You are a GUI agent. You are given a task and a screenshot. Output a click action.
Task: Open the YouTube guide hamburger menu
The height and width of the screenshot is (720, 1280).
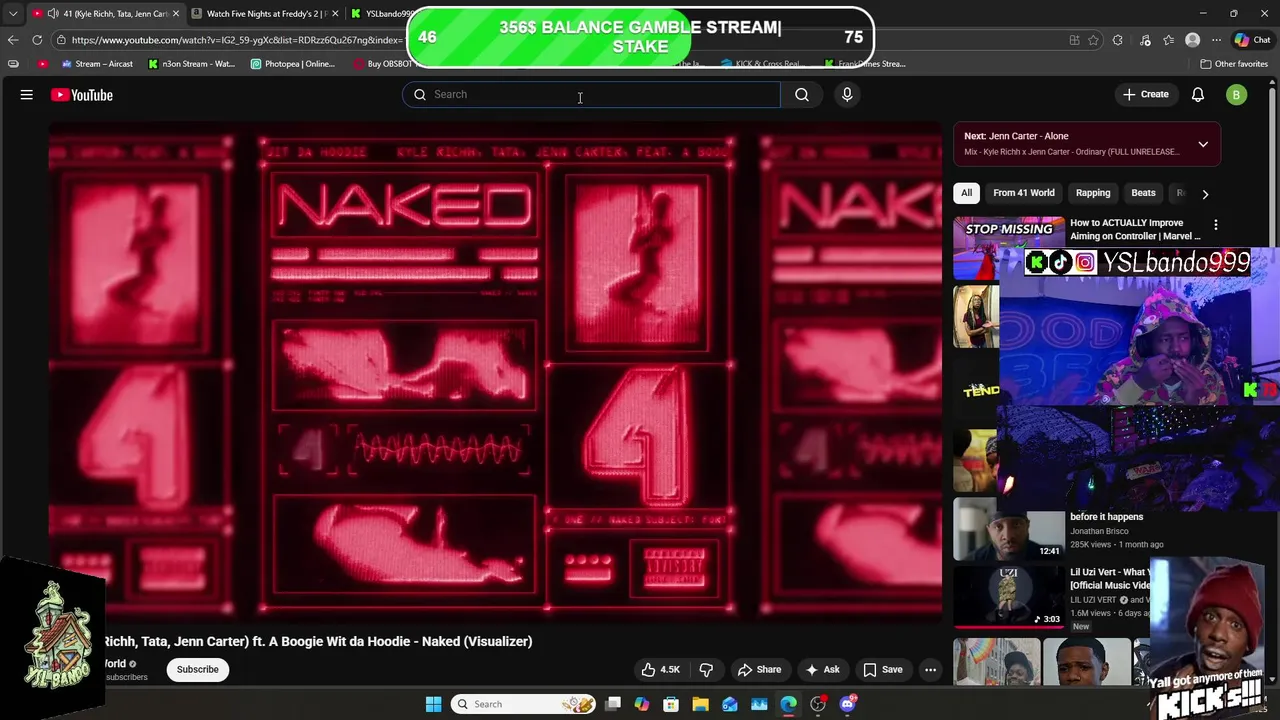pyautogui.click(x=27, y=95)
